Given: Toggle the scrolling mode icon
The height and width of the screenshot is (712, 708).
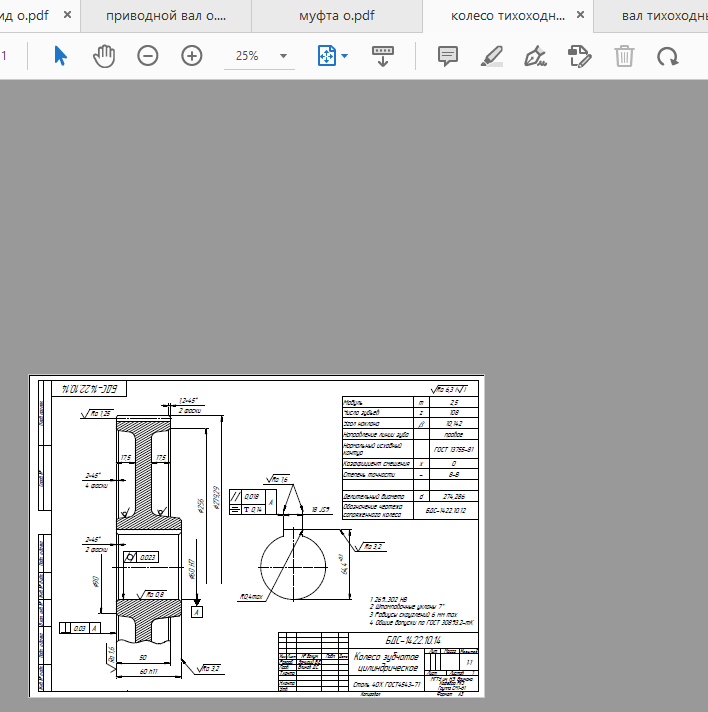Looking at the screenshot, I should 383,56.
